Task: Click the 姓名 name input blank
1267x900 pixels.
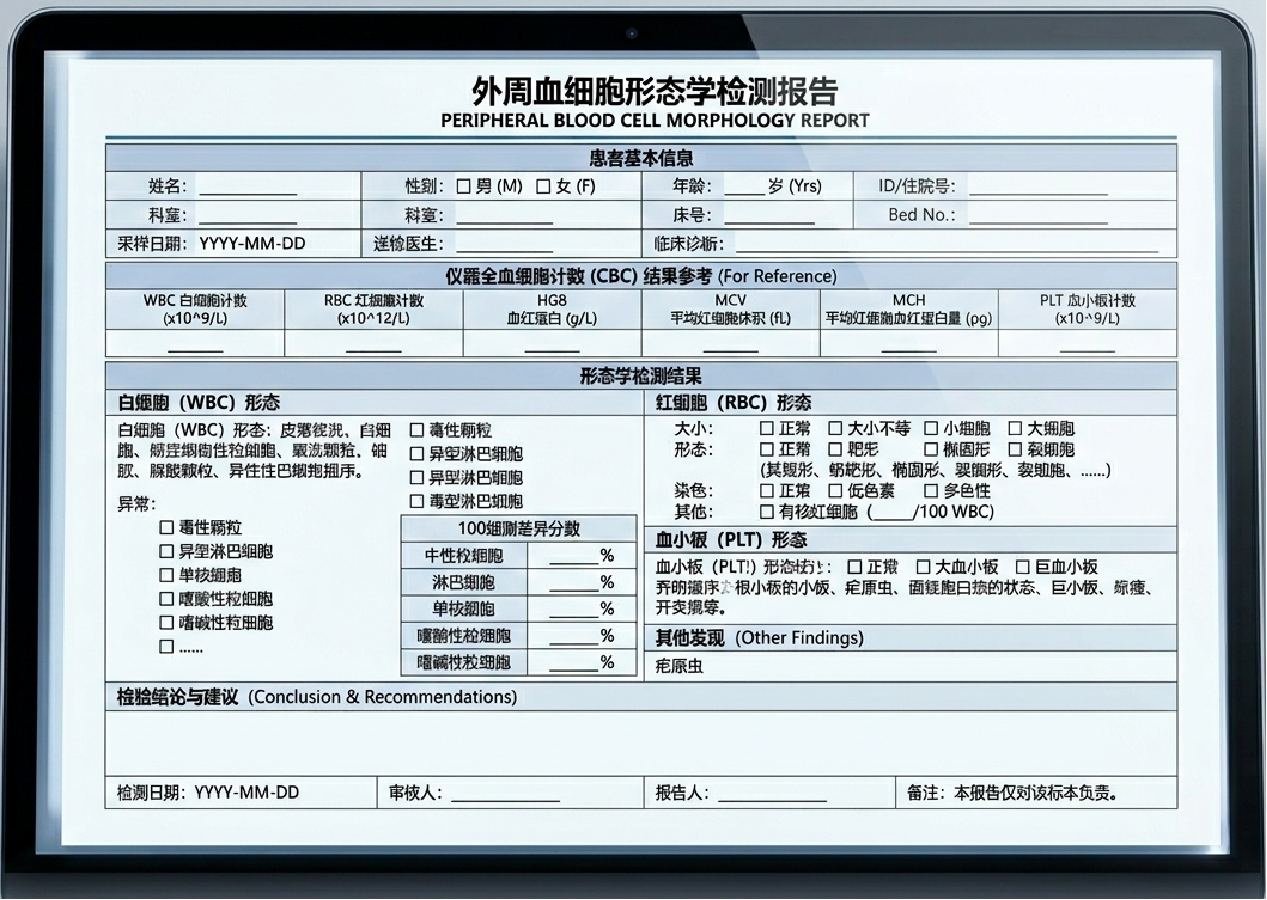Action: (247, 188)
